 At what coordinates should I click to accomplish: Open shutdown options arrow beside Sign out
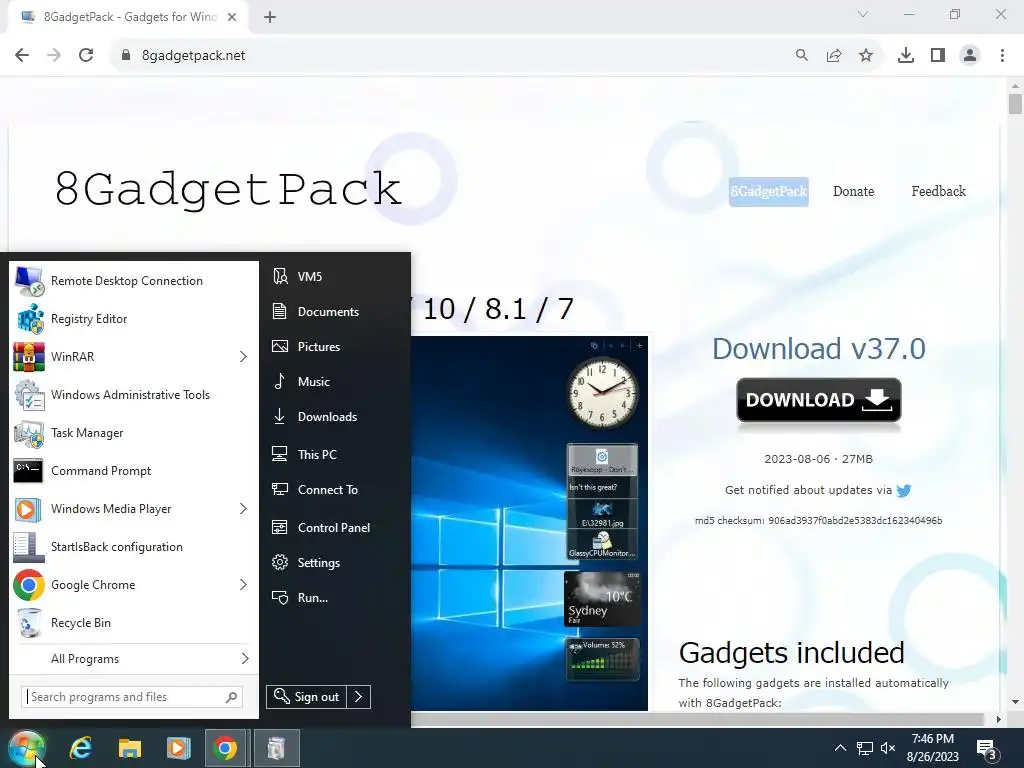pos(359,697)
